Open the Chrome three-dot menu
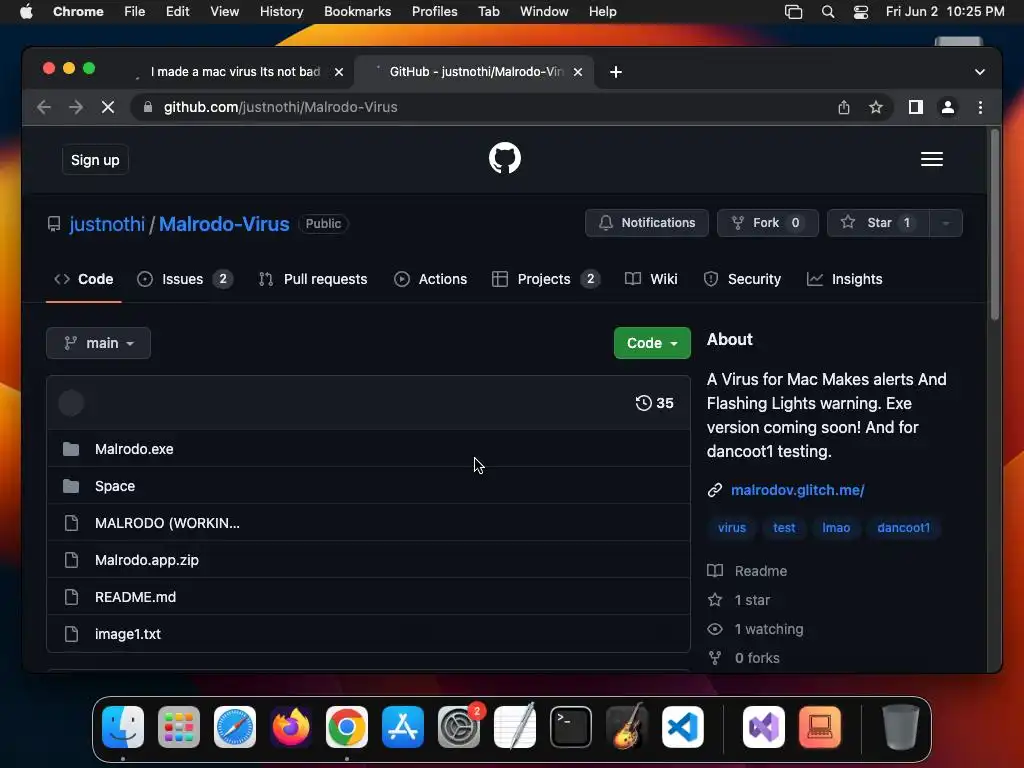Viewport: 1024px width, 768px height. tap(980, 107)
